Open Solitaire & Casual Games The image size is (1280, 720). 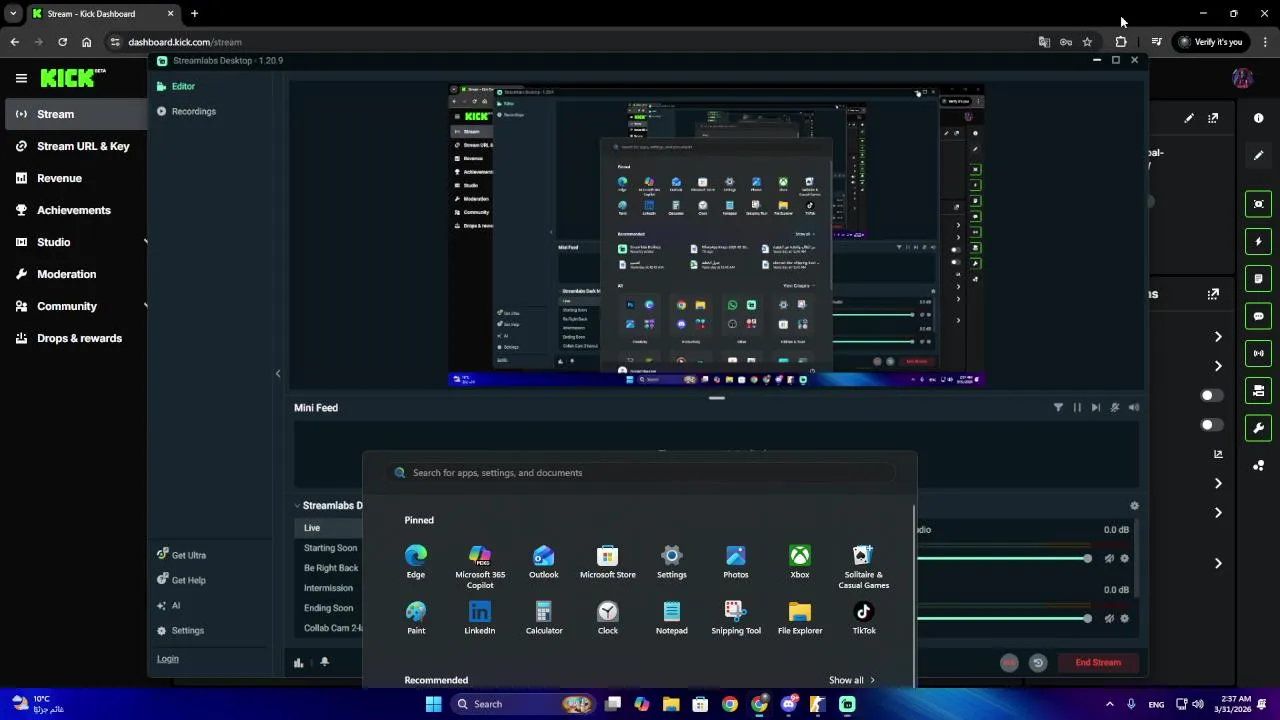tap(864, 567)
